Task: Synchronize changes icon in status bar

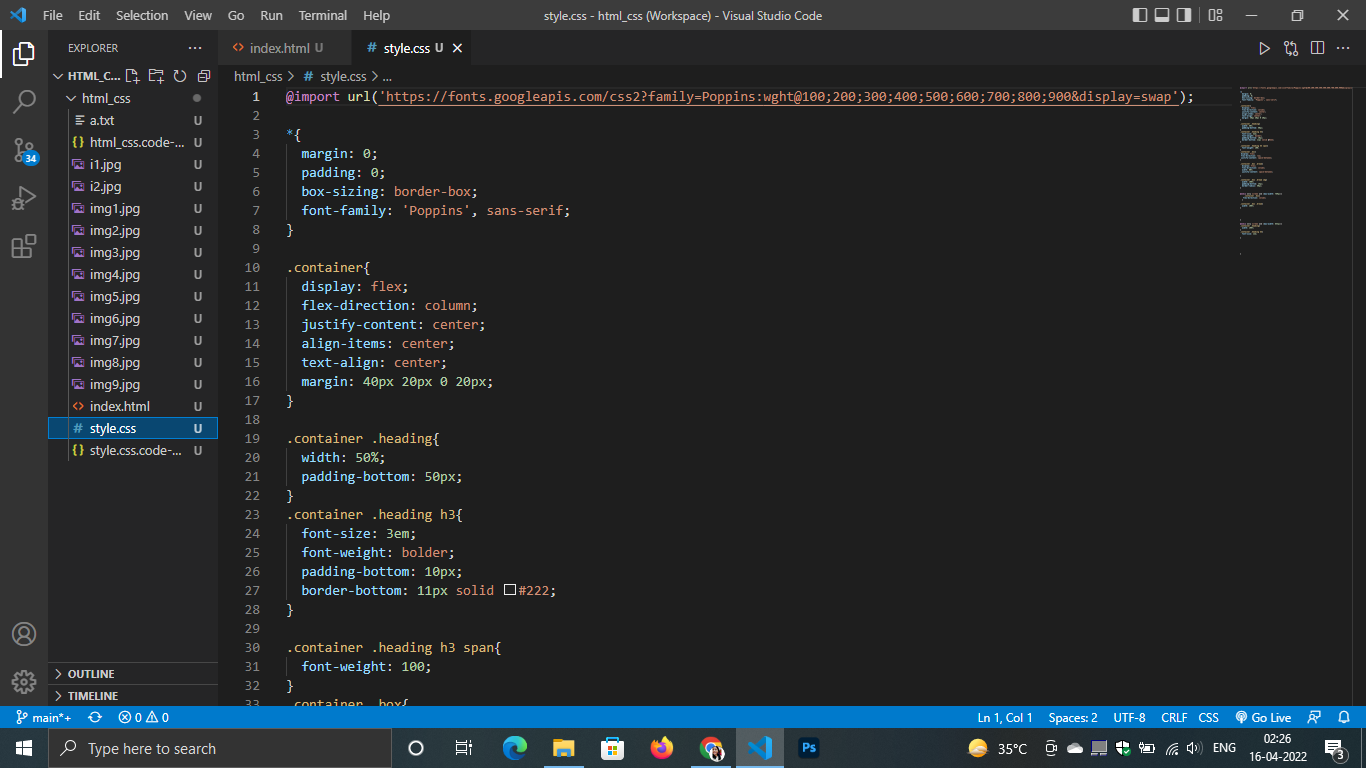Action: pyautogui.click(x=95, y=718)
